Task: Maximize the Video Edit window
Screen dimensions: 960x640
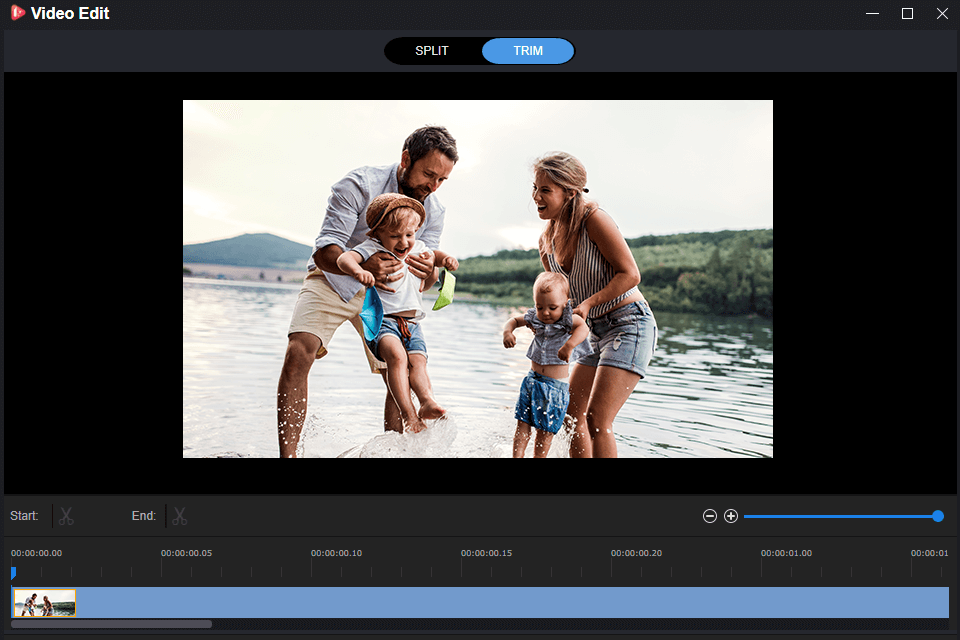Action: (907, 14)
